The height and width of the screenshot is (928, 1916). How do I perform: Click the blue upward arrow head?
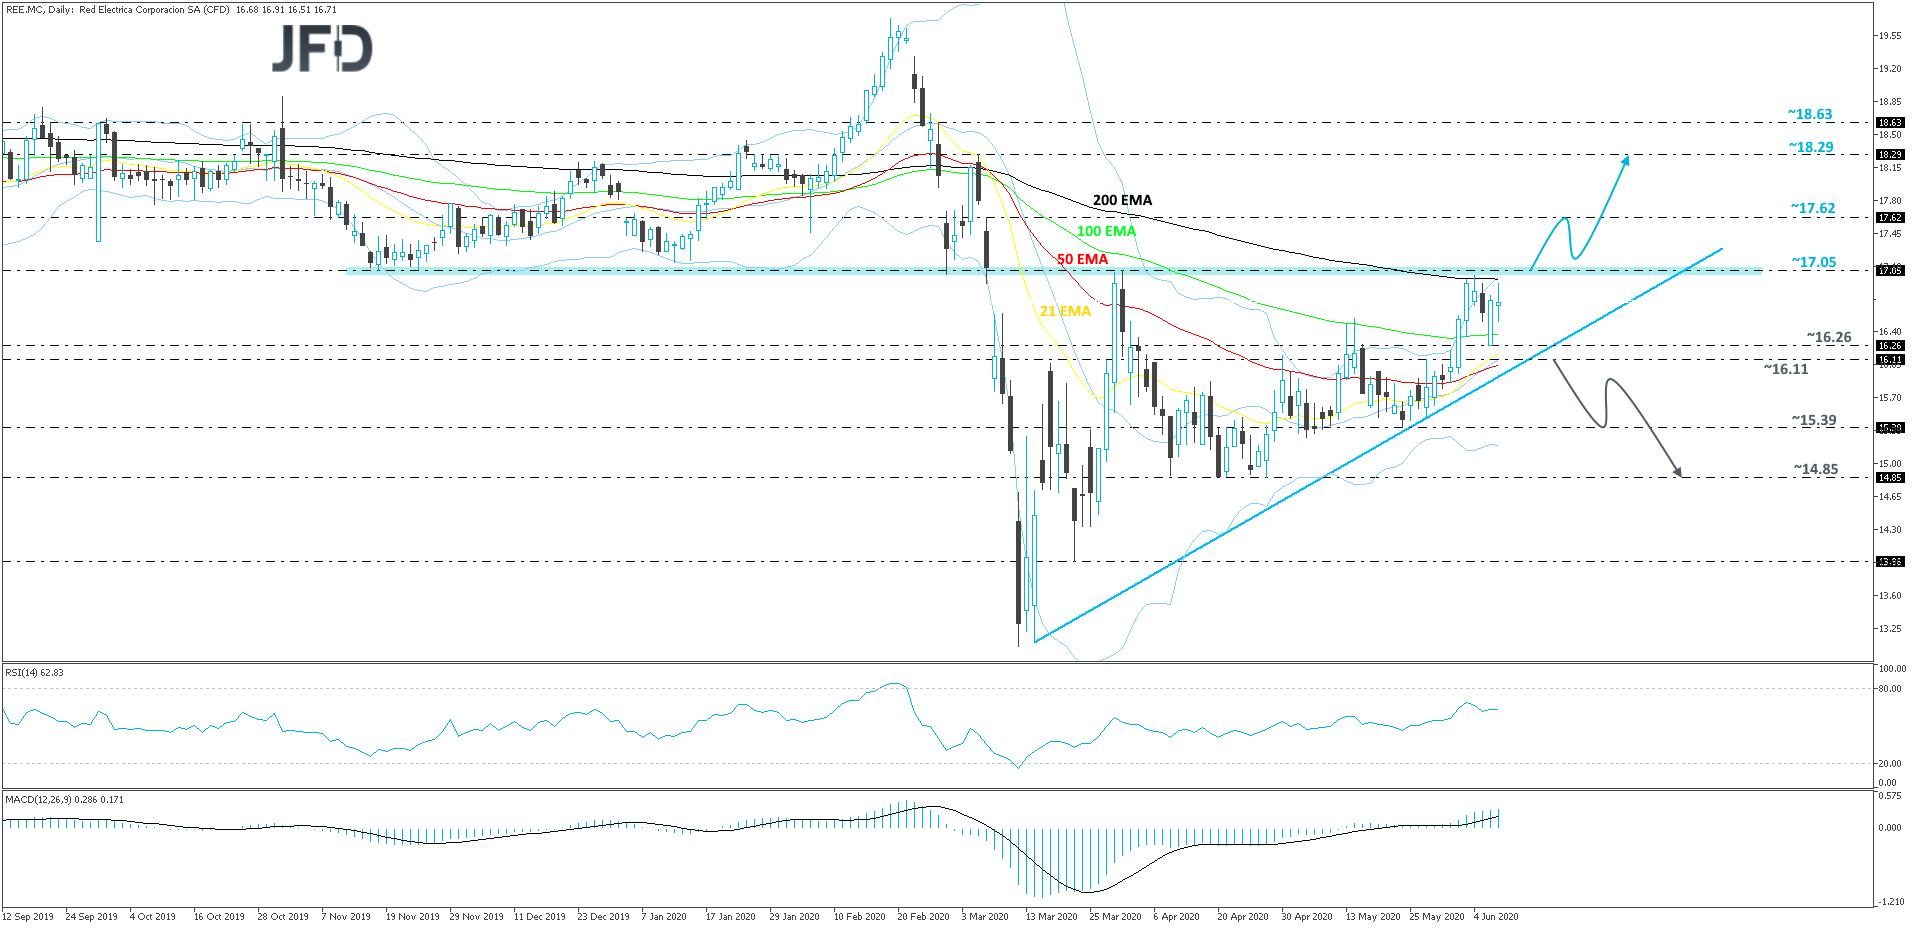click(x=1626, y=159)
